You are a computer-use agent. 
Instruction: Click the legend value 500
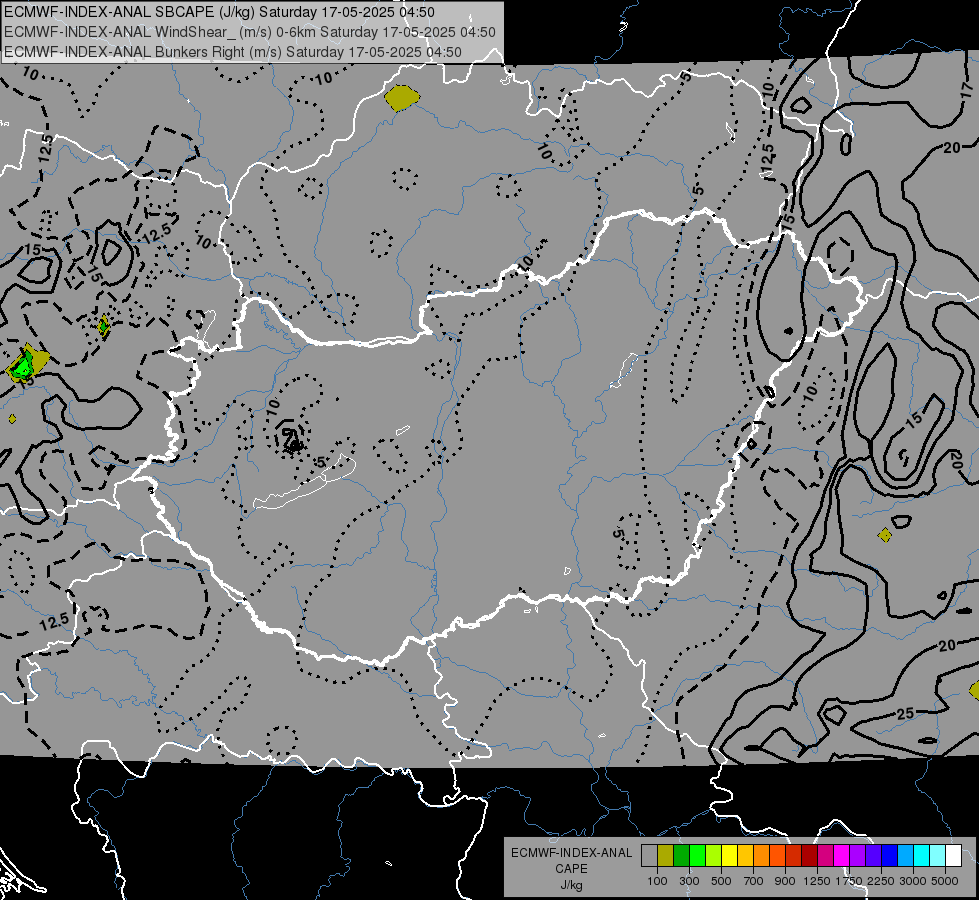point(721,881)
